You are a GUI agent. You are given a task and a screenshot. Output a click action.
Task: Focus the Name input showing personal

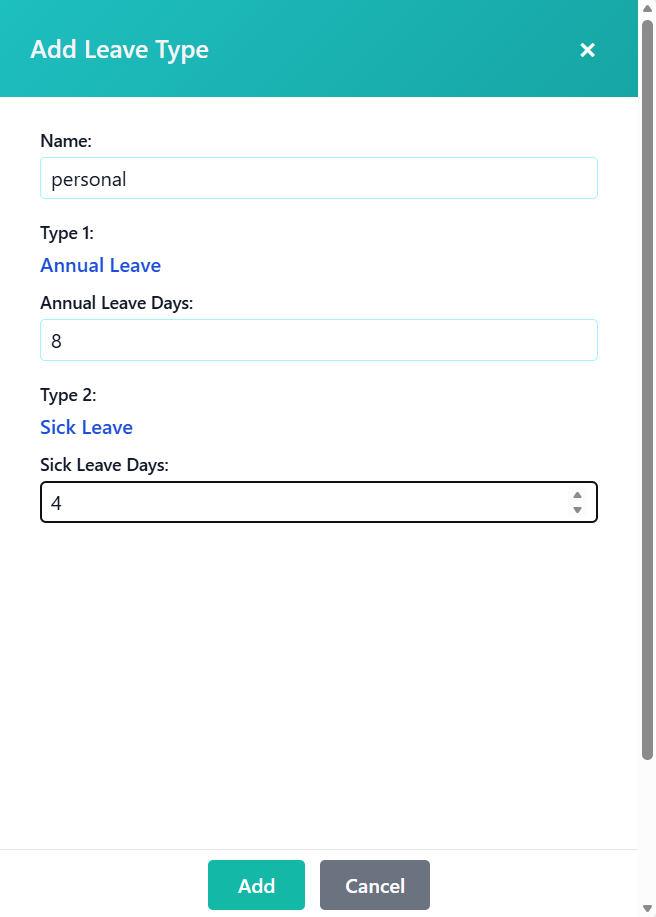(x=318, y=178)
